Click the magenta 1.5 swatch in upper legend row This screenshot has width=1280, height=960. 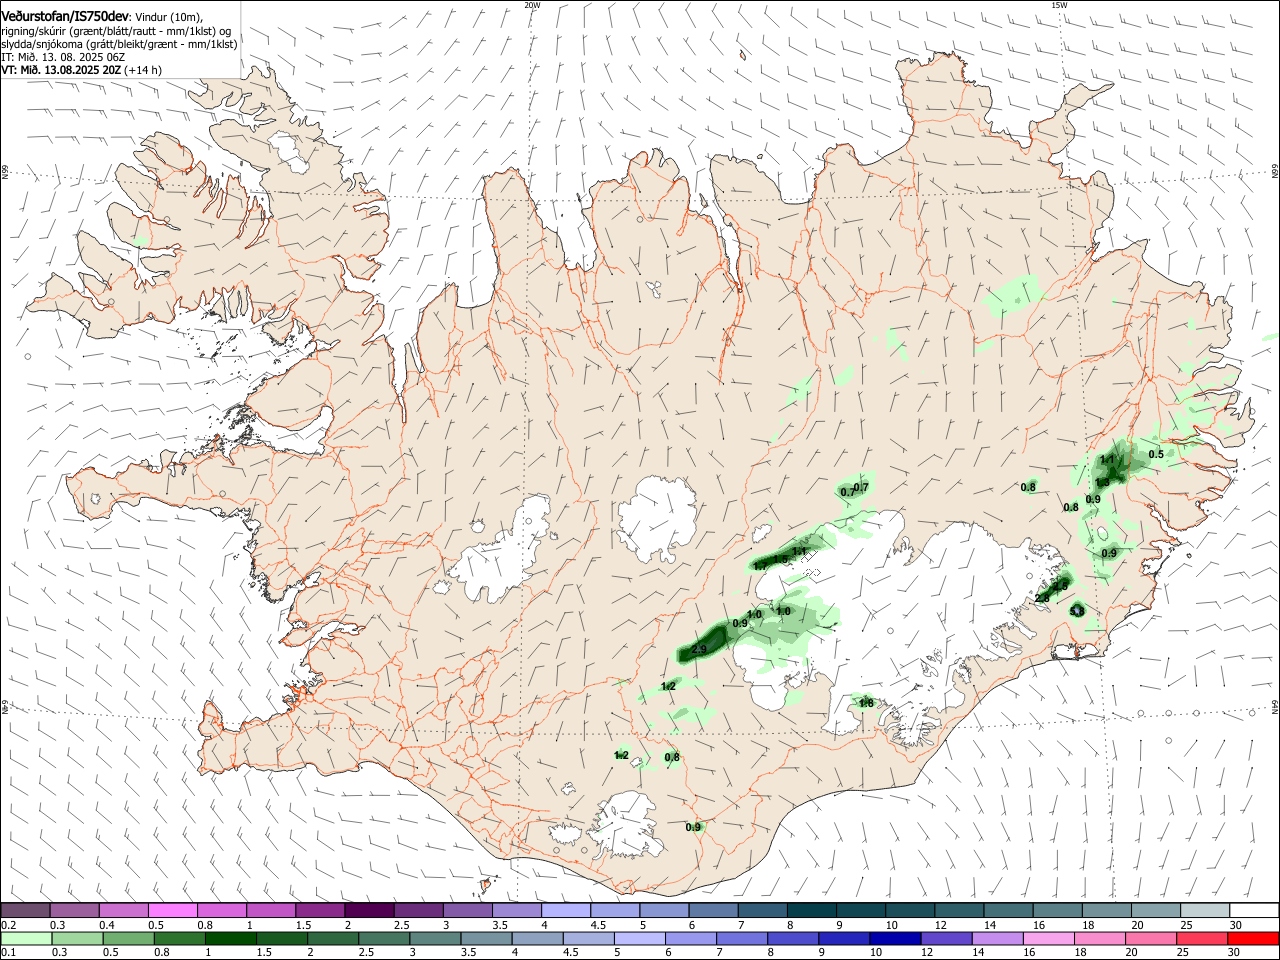(x=320, y=910)
